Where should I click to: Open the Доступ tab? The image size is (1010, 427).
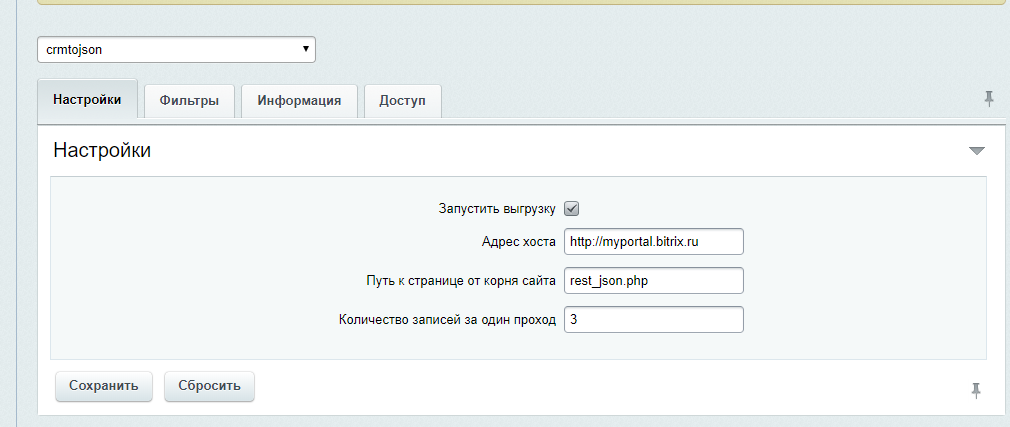click(403, 101)
